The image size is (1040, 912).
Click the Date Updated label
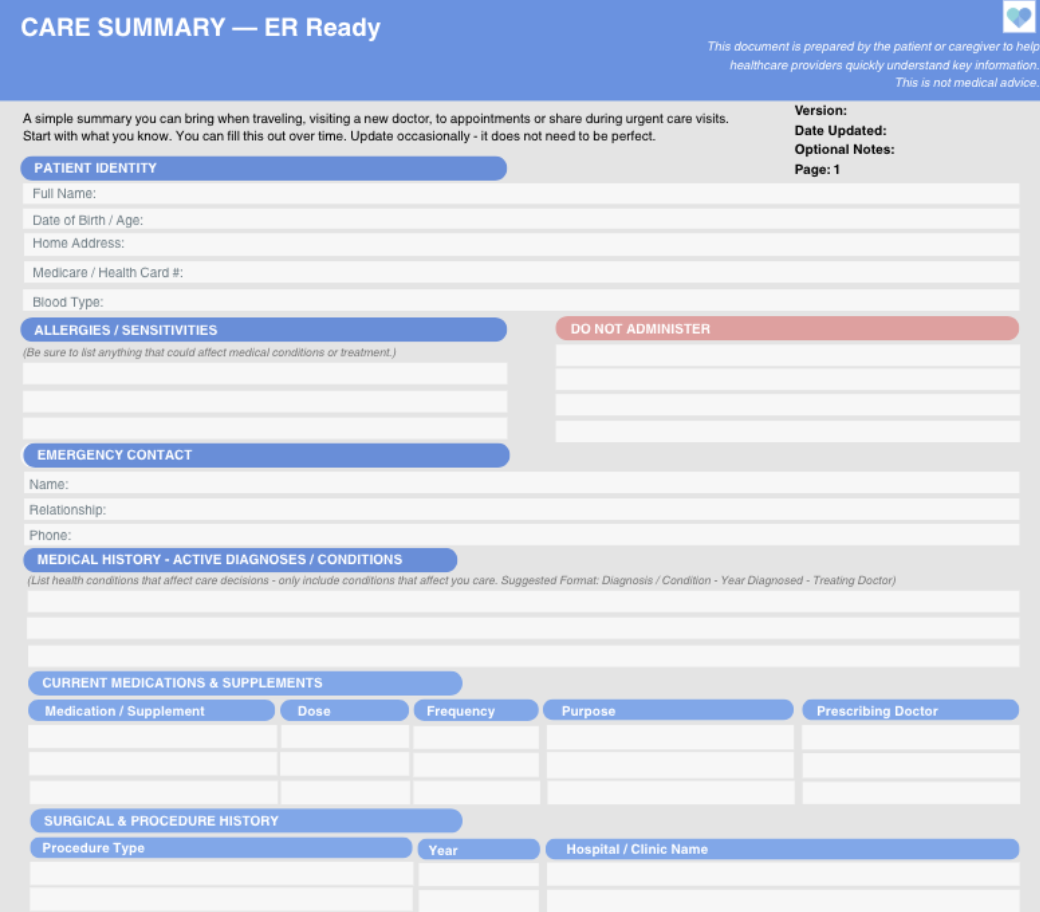pos(840,131)
